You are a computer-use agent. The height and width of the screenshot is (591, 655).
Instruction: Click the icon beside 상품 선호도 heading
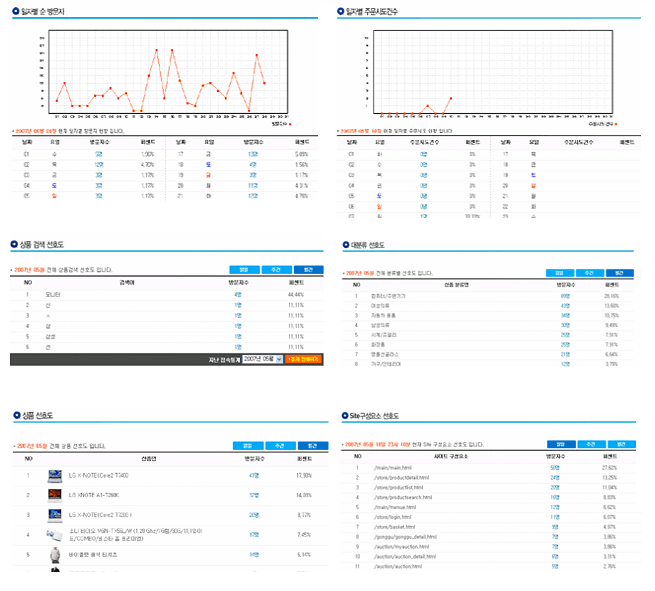15,414
